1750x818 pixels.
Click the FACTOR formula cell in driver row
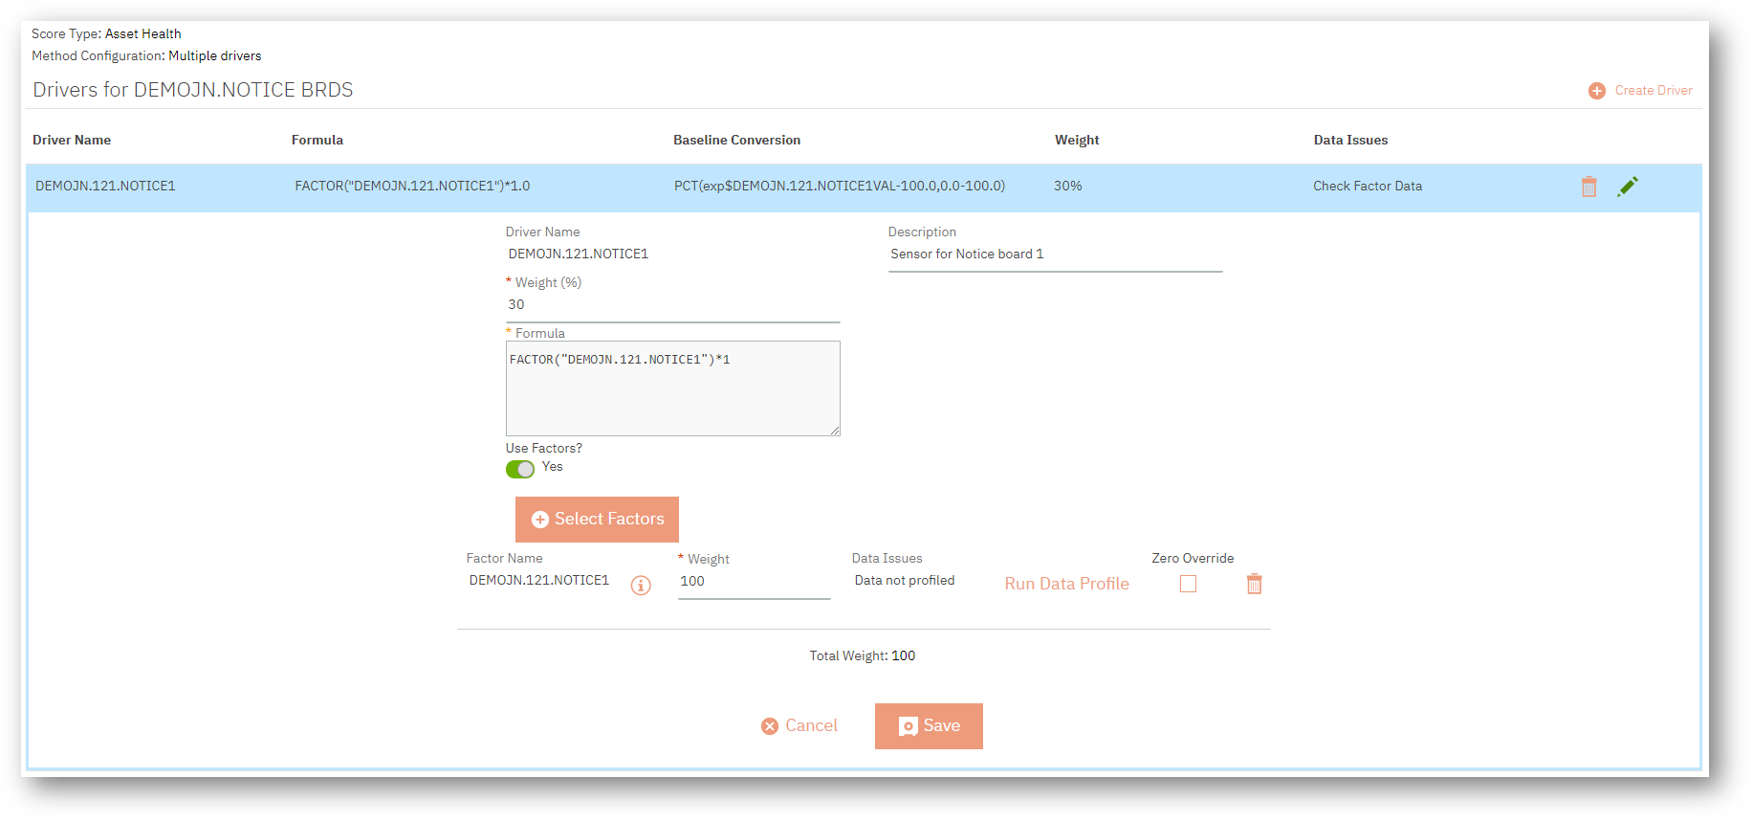pyautogui.click(x=412, y=186)
